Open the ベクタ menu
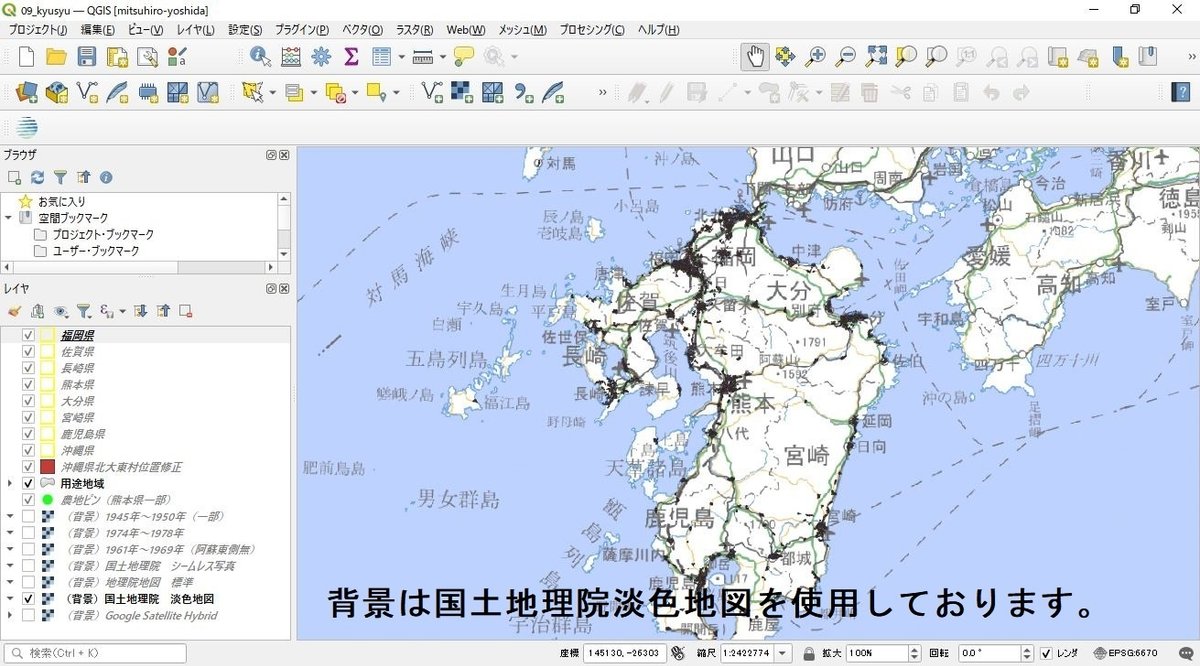This screenshot has height=666, width=1200. [364, 30]
